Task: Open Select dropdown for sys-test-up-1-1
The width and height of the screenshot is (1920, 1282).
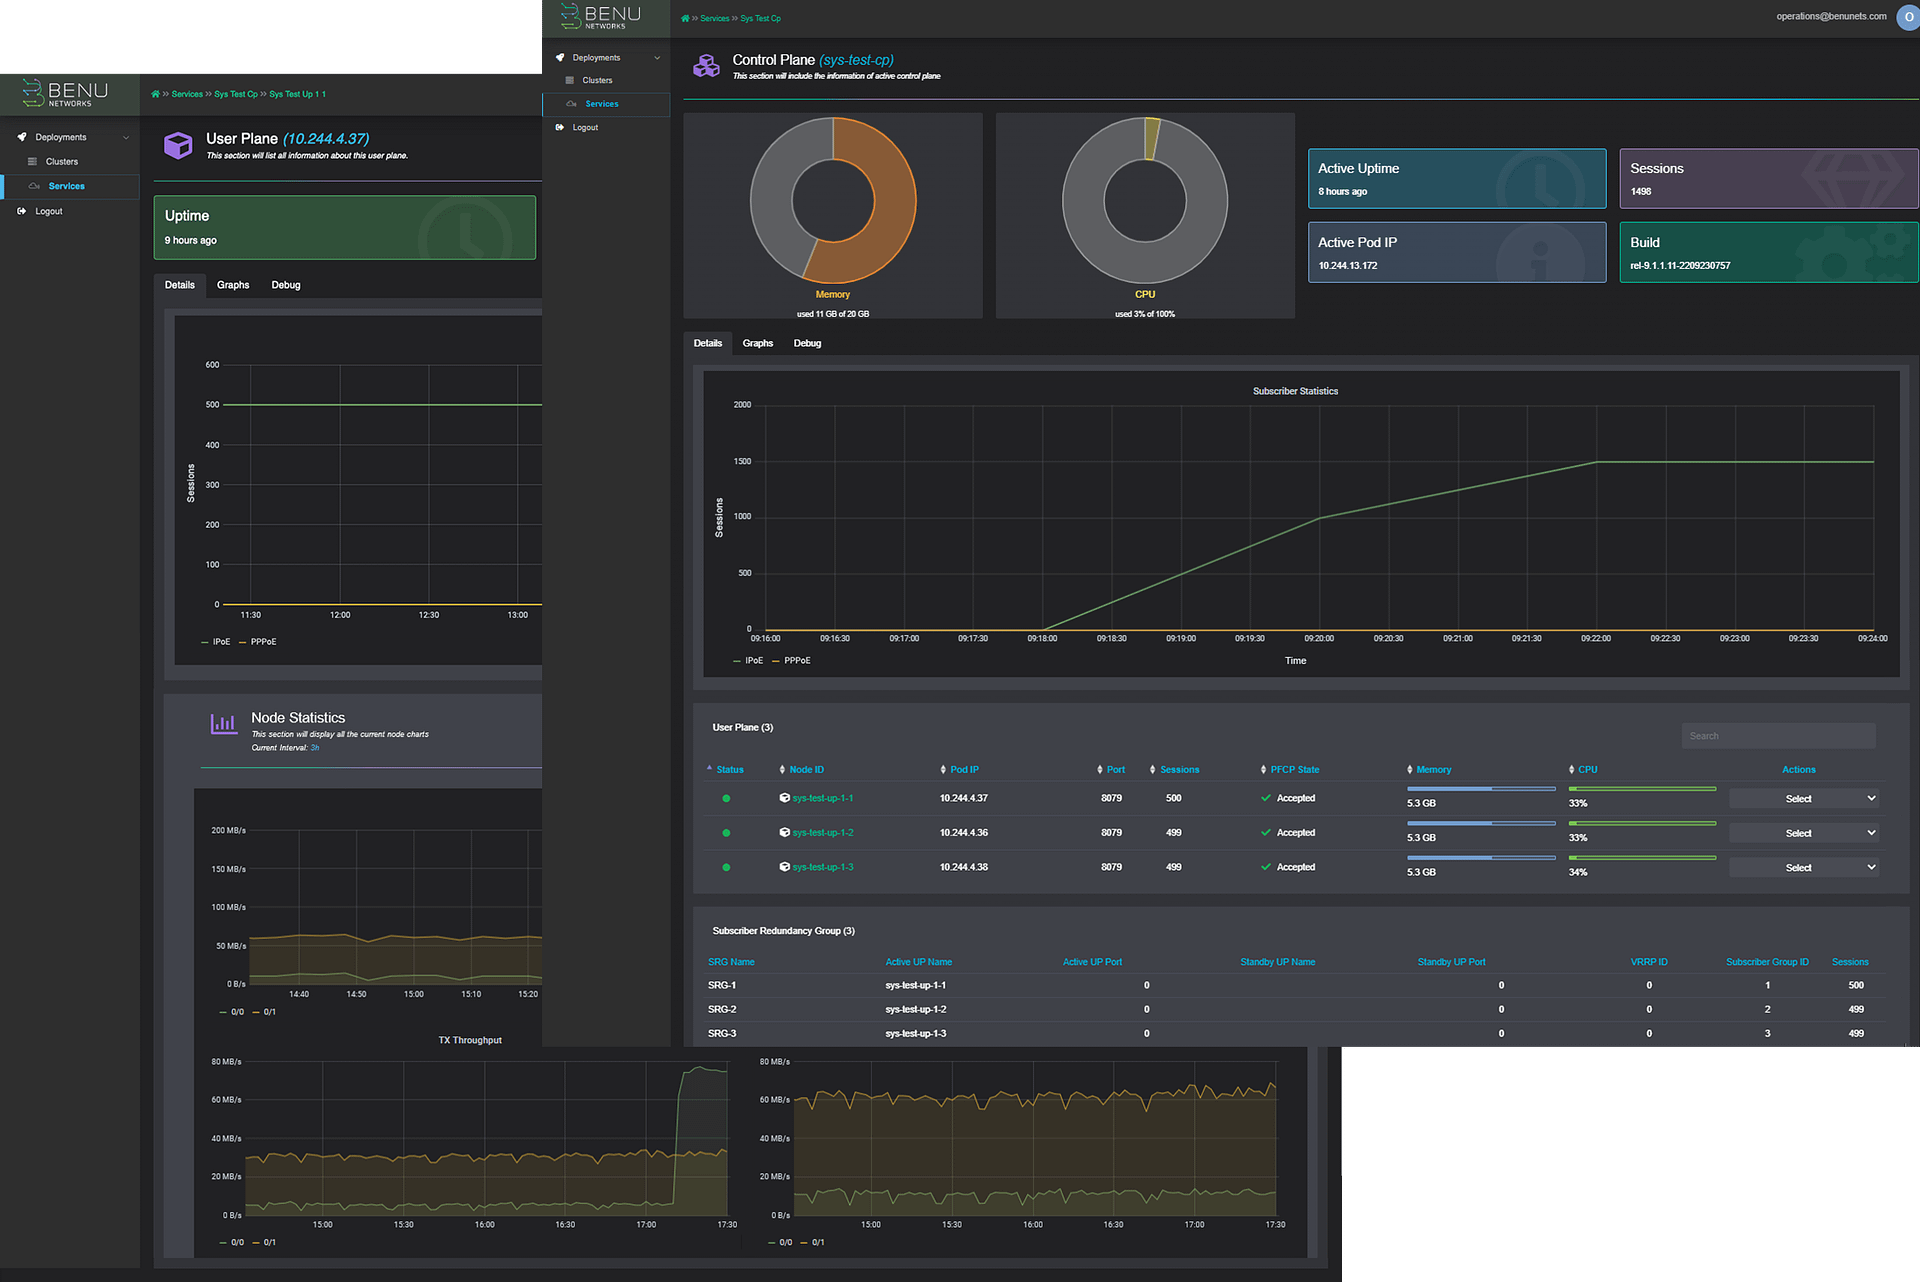Action: (x=1804, y=799)
